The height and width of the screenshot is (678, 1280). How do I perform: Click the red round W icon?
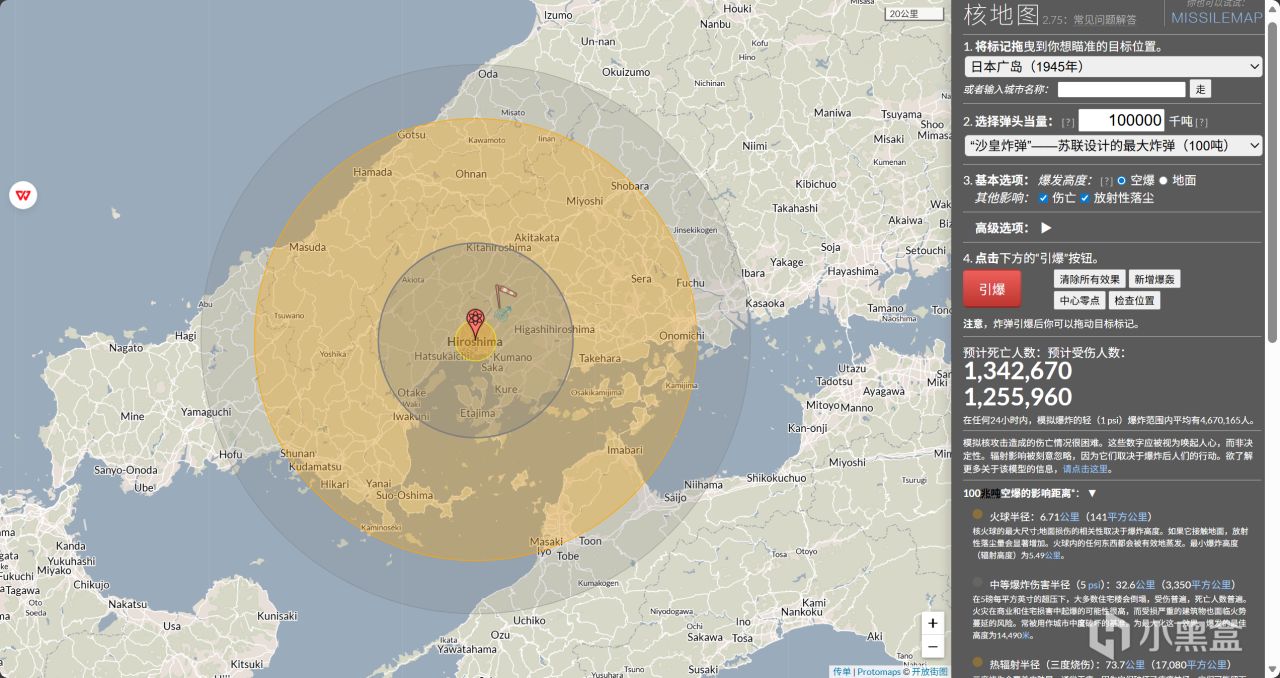[23, 195]
